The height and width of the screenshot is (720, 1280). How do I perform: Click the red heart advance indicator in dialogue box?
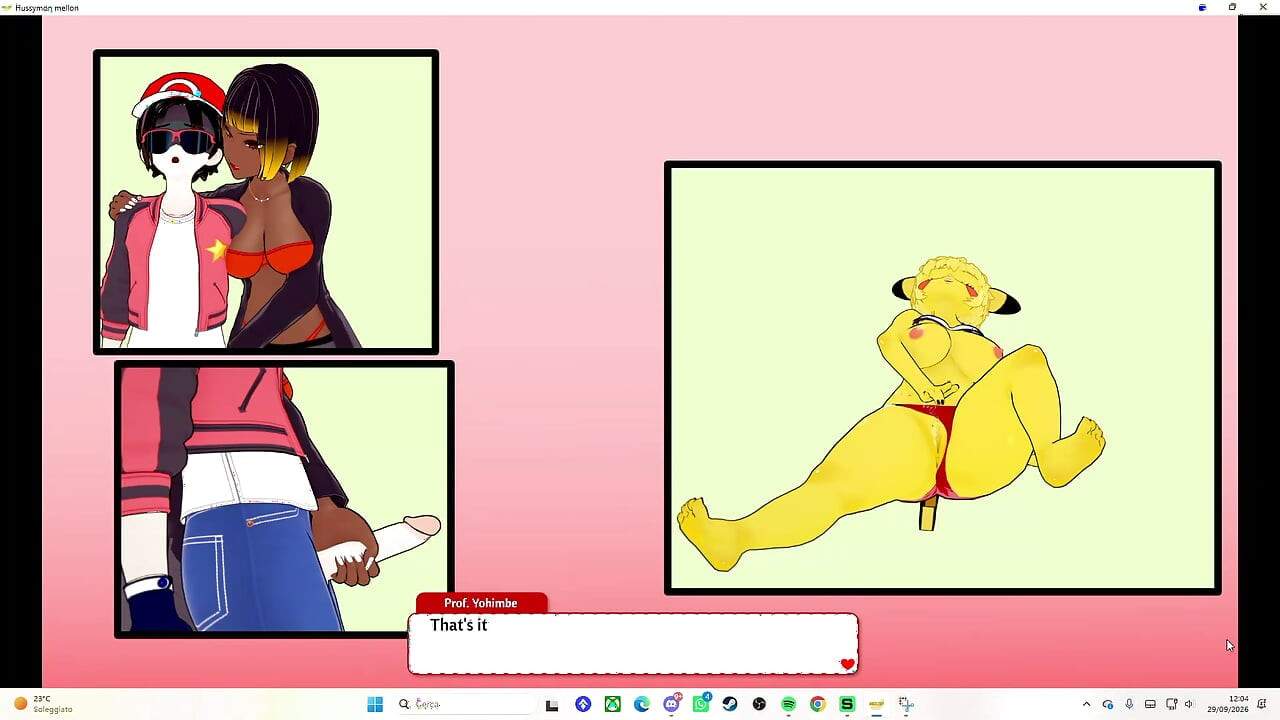[847, 664]
